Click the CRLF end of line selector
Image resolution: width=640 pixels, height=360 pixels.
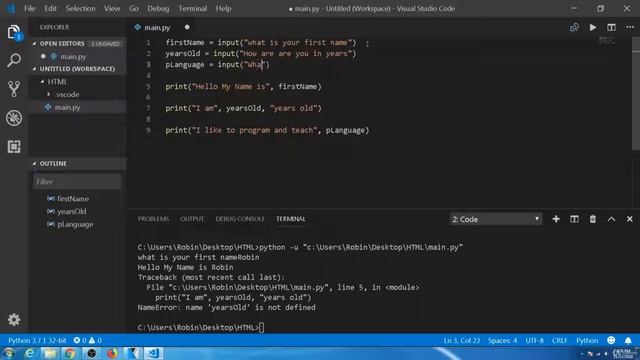(560, 340)
